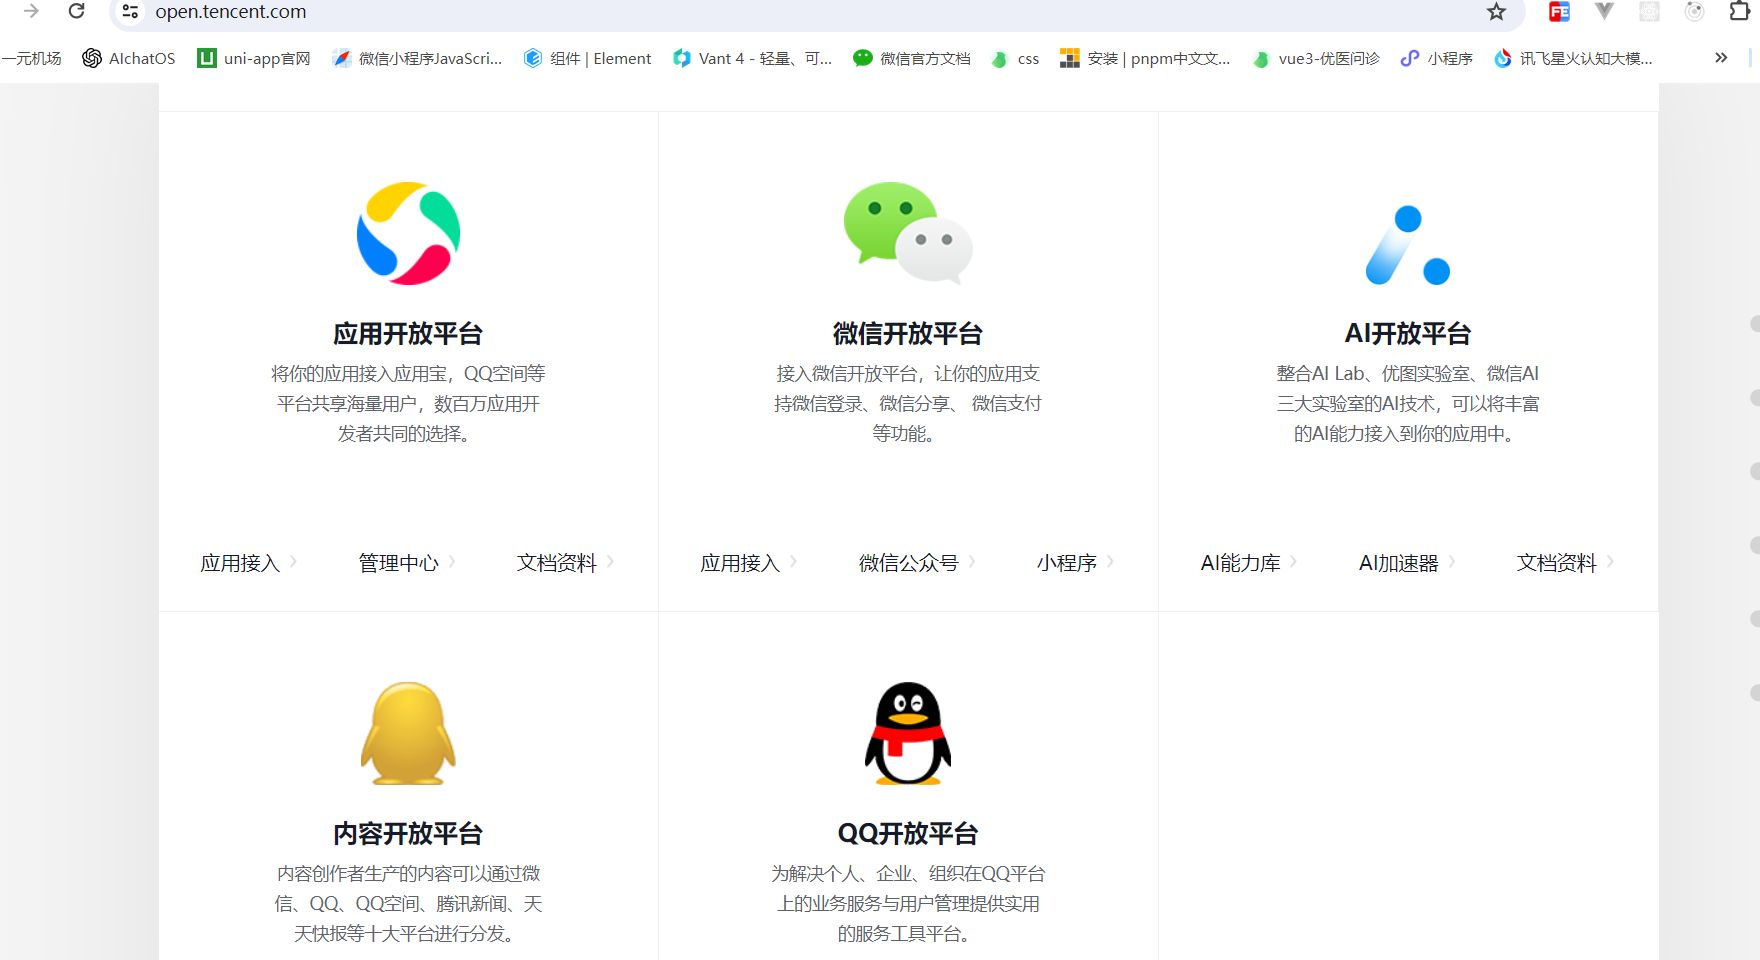Open the Vue devtools extension icon
Viewport: 1760px width, 960px height.
[1604, 11]
